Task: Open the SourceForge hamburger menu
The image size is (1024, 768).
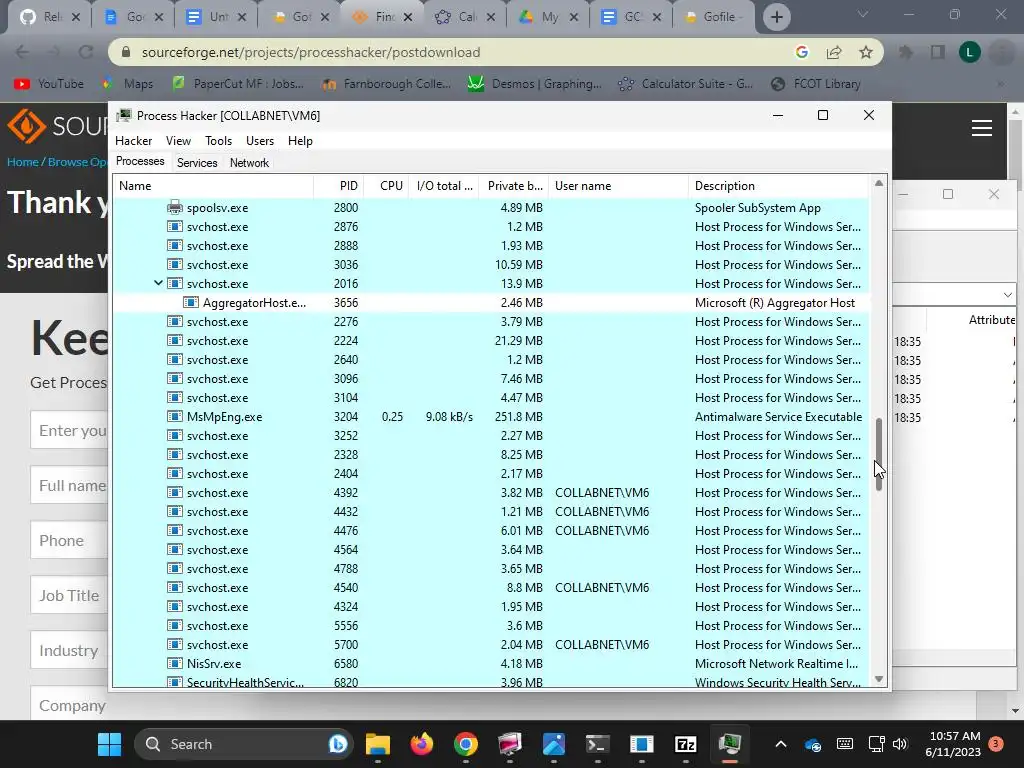Action: pyautogui.click(x=982, y=128)
